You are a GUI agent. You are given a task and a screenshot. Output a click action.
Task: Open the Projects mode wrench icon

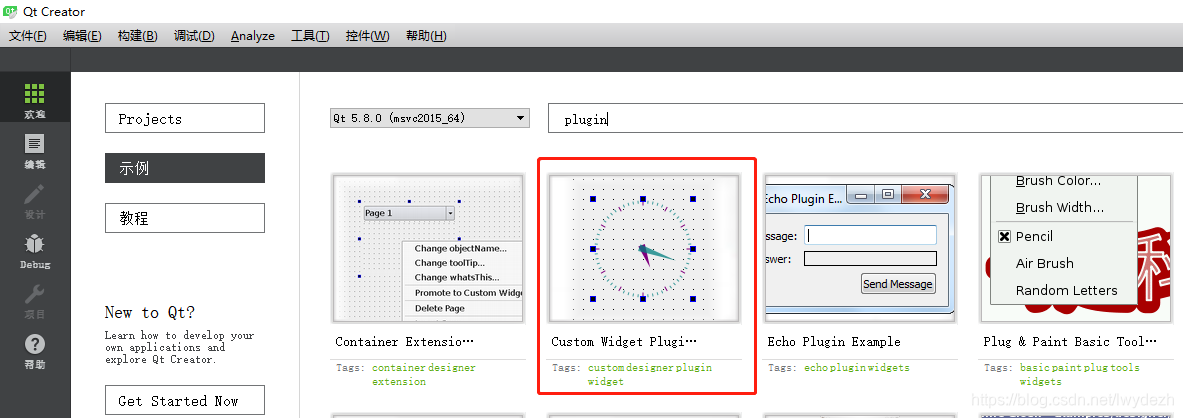[35, 294]
